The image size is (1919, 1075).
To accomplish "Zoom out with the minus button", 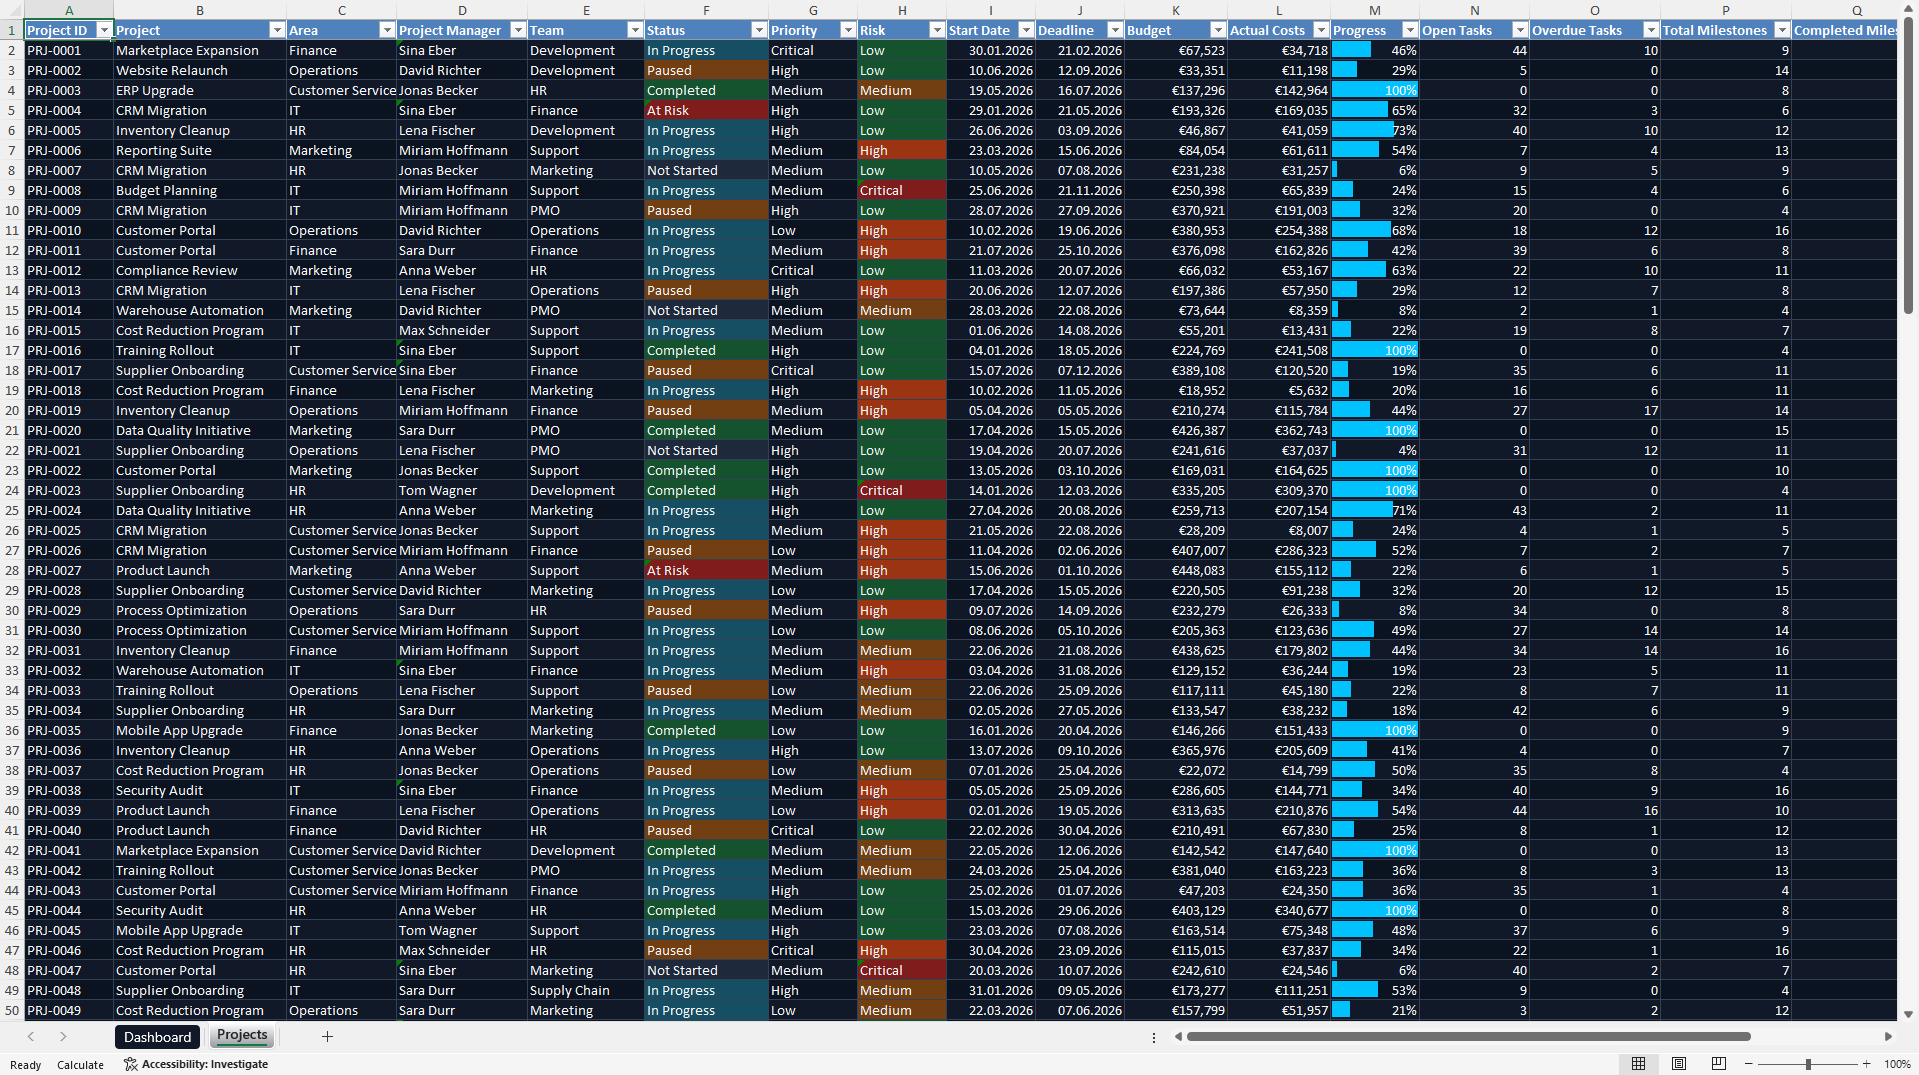I will (x=1749, y=1064).
